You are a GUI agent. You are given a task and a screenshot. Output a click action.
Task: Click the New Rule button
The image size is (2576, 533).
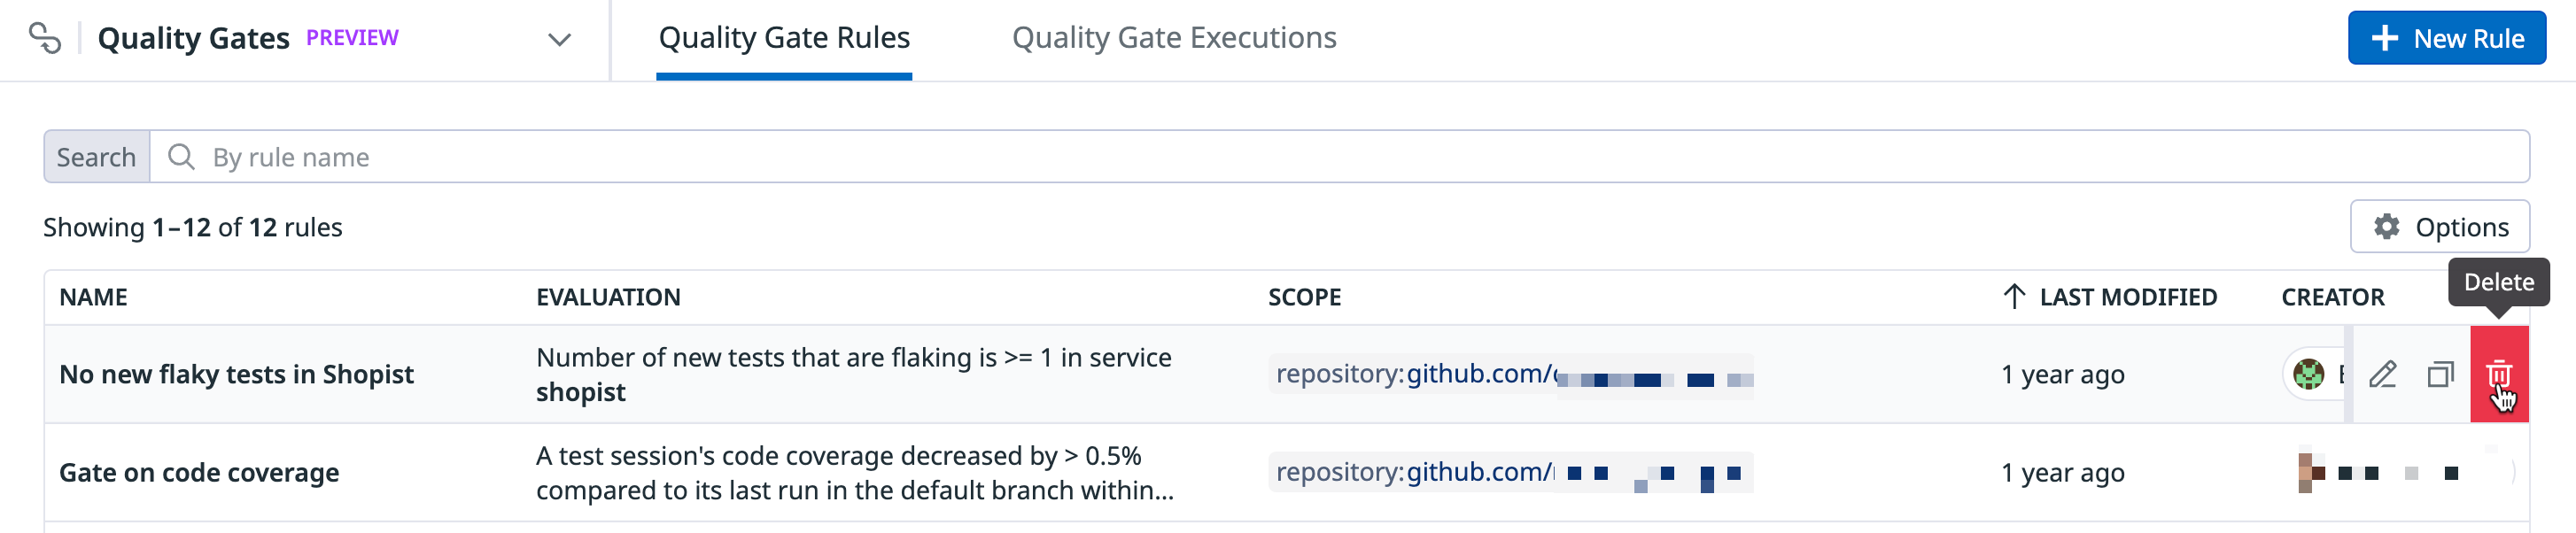[2446, 38]
